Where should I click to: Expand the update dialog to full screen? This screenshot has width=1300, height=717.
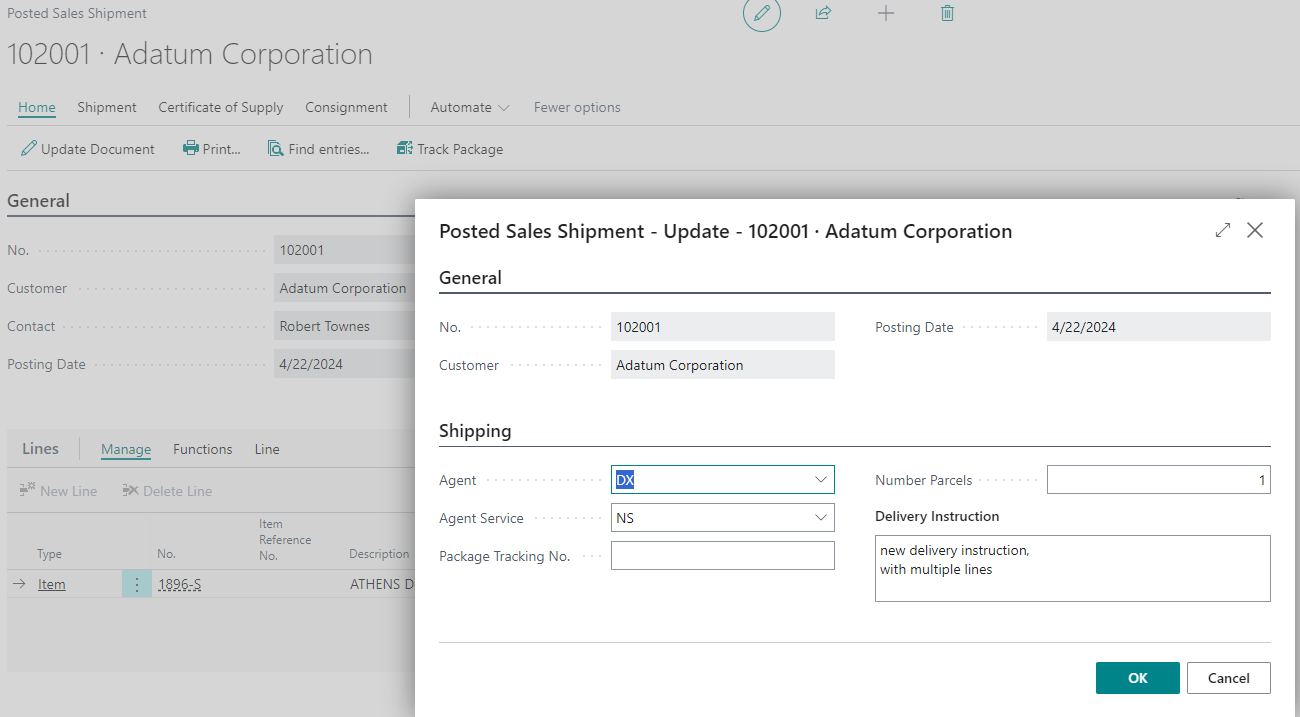pyautogui.click(x=1222, y=231)
